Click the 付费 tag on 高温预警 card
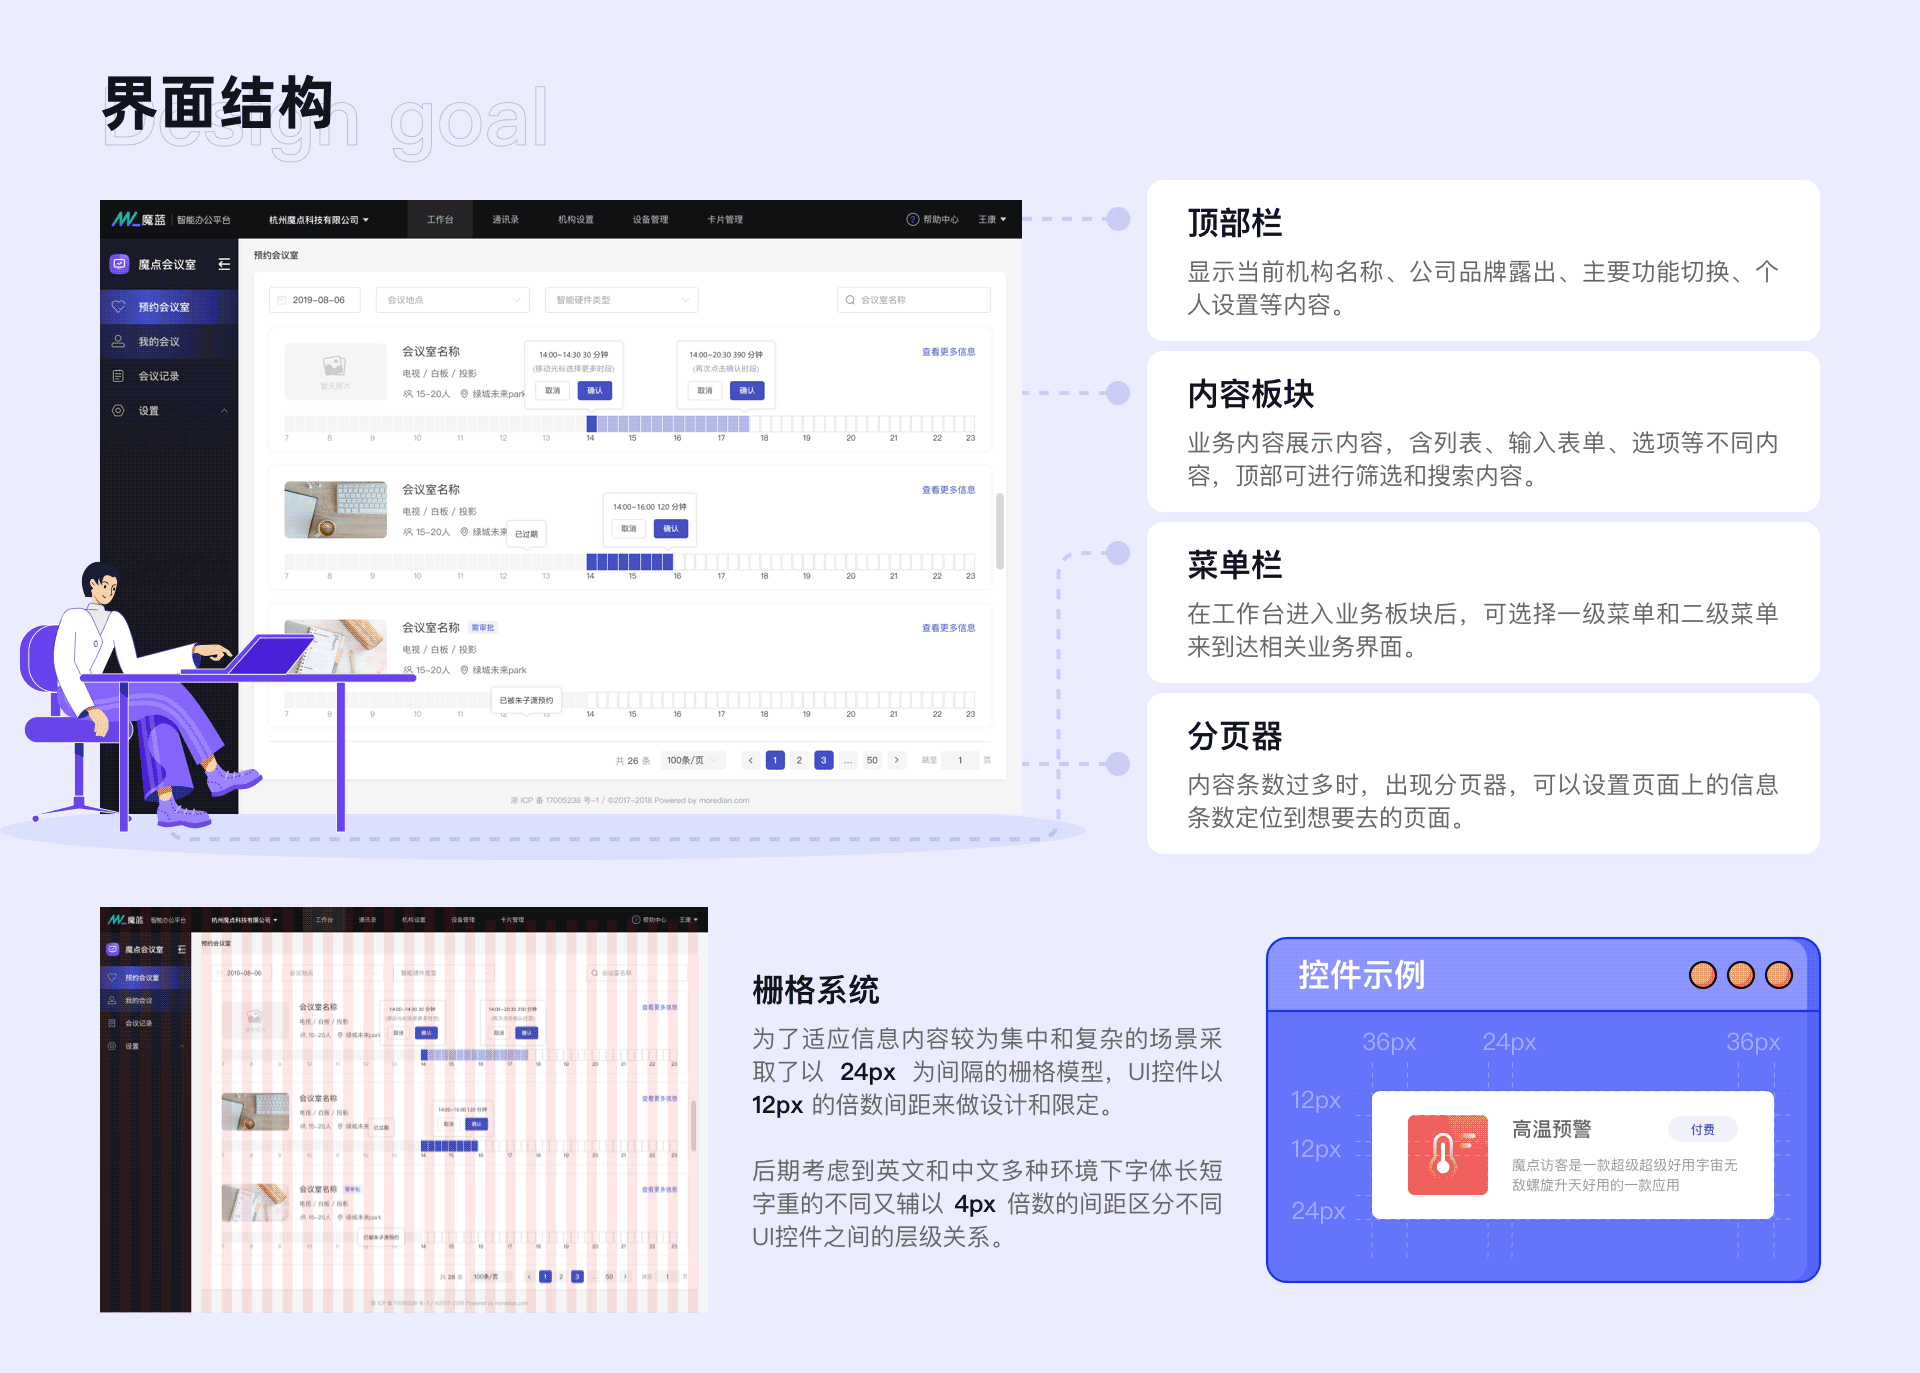Viewport: 1920px width, 1373px height. (x=1703, y=1129)
